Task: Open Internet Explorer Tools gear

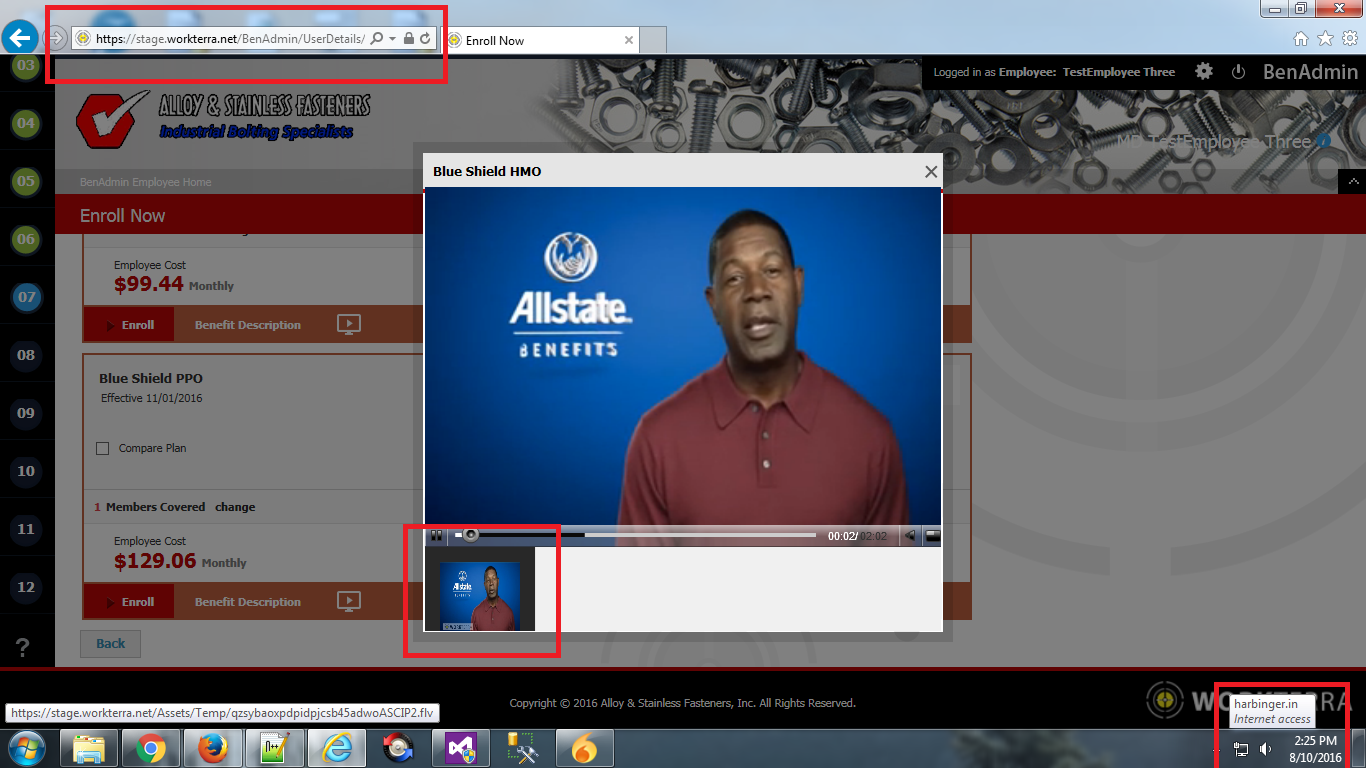Action: click(1350, 39)
